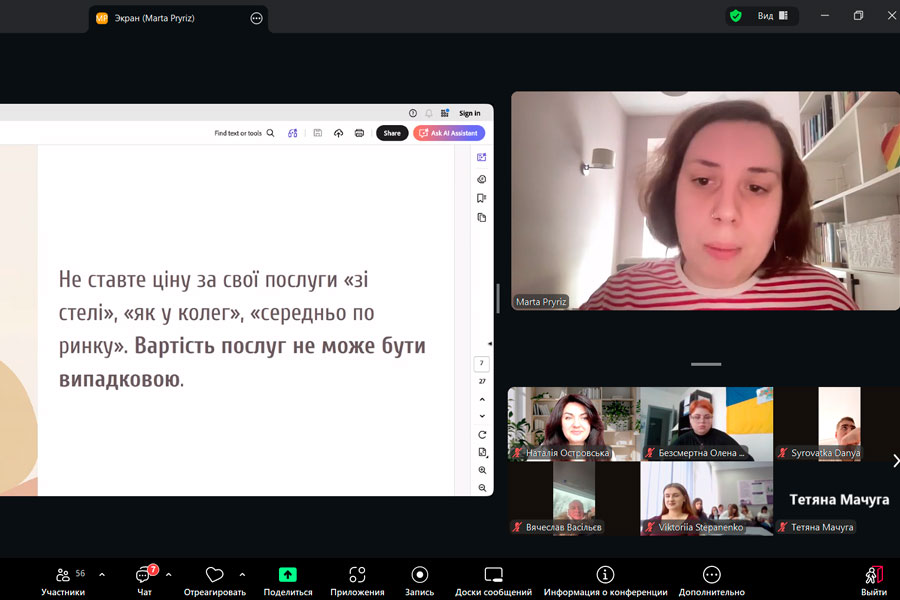Viewport: 900px width, 600px height.
Task: Select the Viktoriia Stepanenko video thumbnail
Action: pos(707,498)
